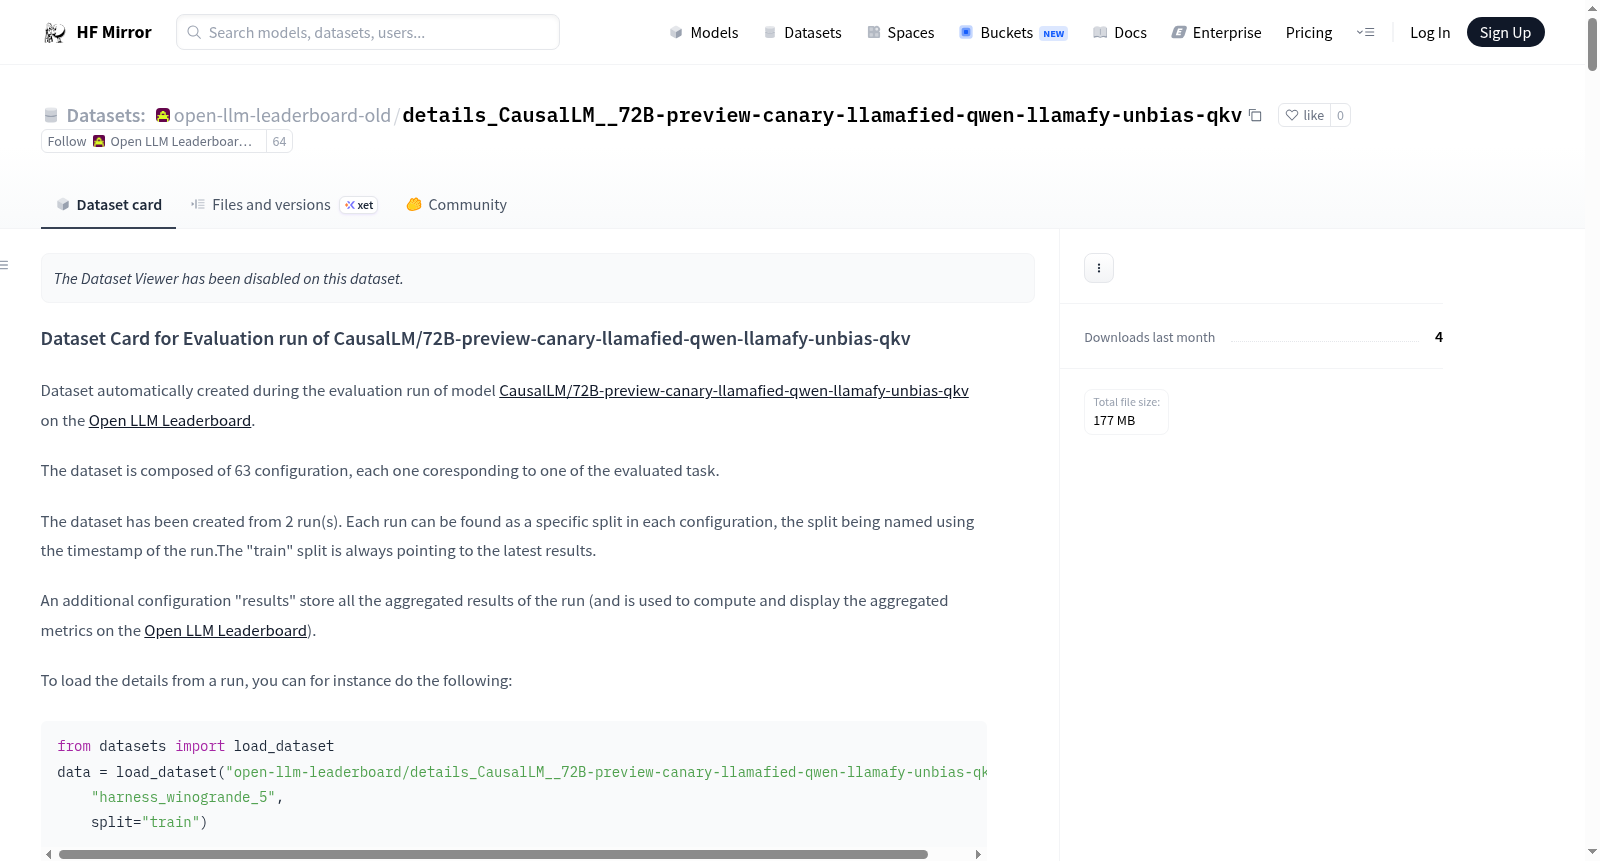
Task: Switch to the Community tab
Action: click(x=457, y=204)
